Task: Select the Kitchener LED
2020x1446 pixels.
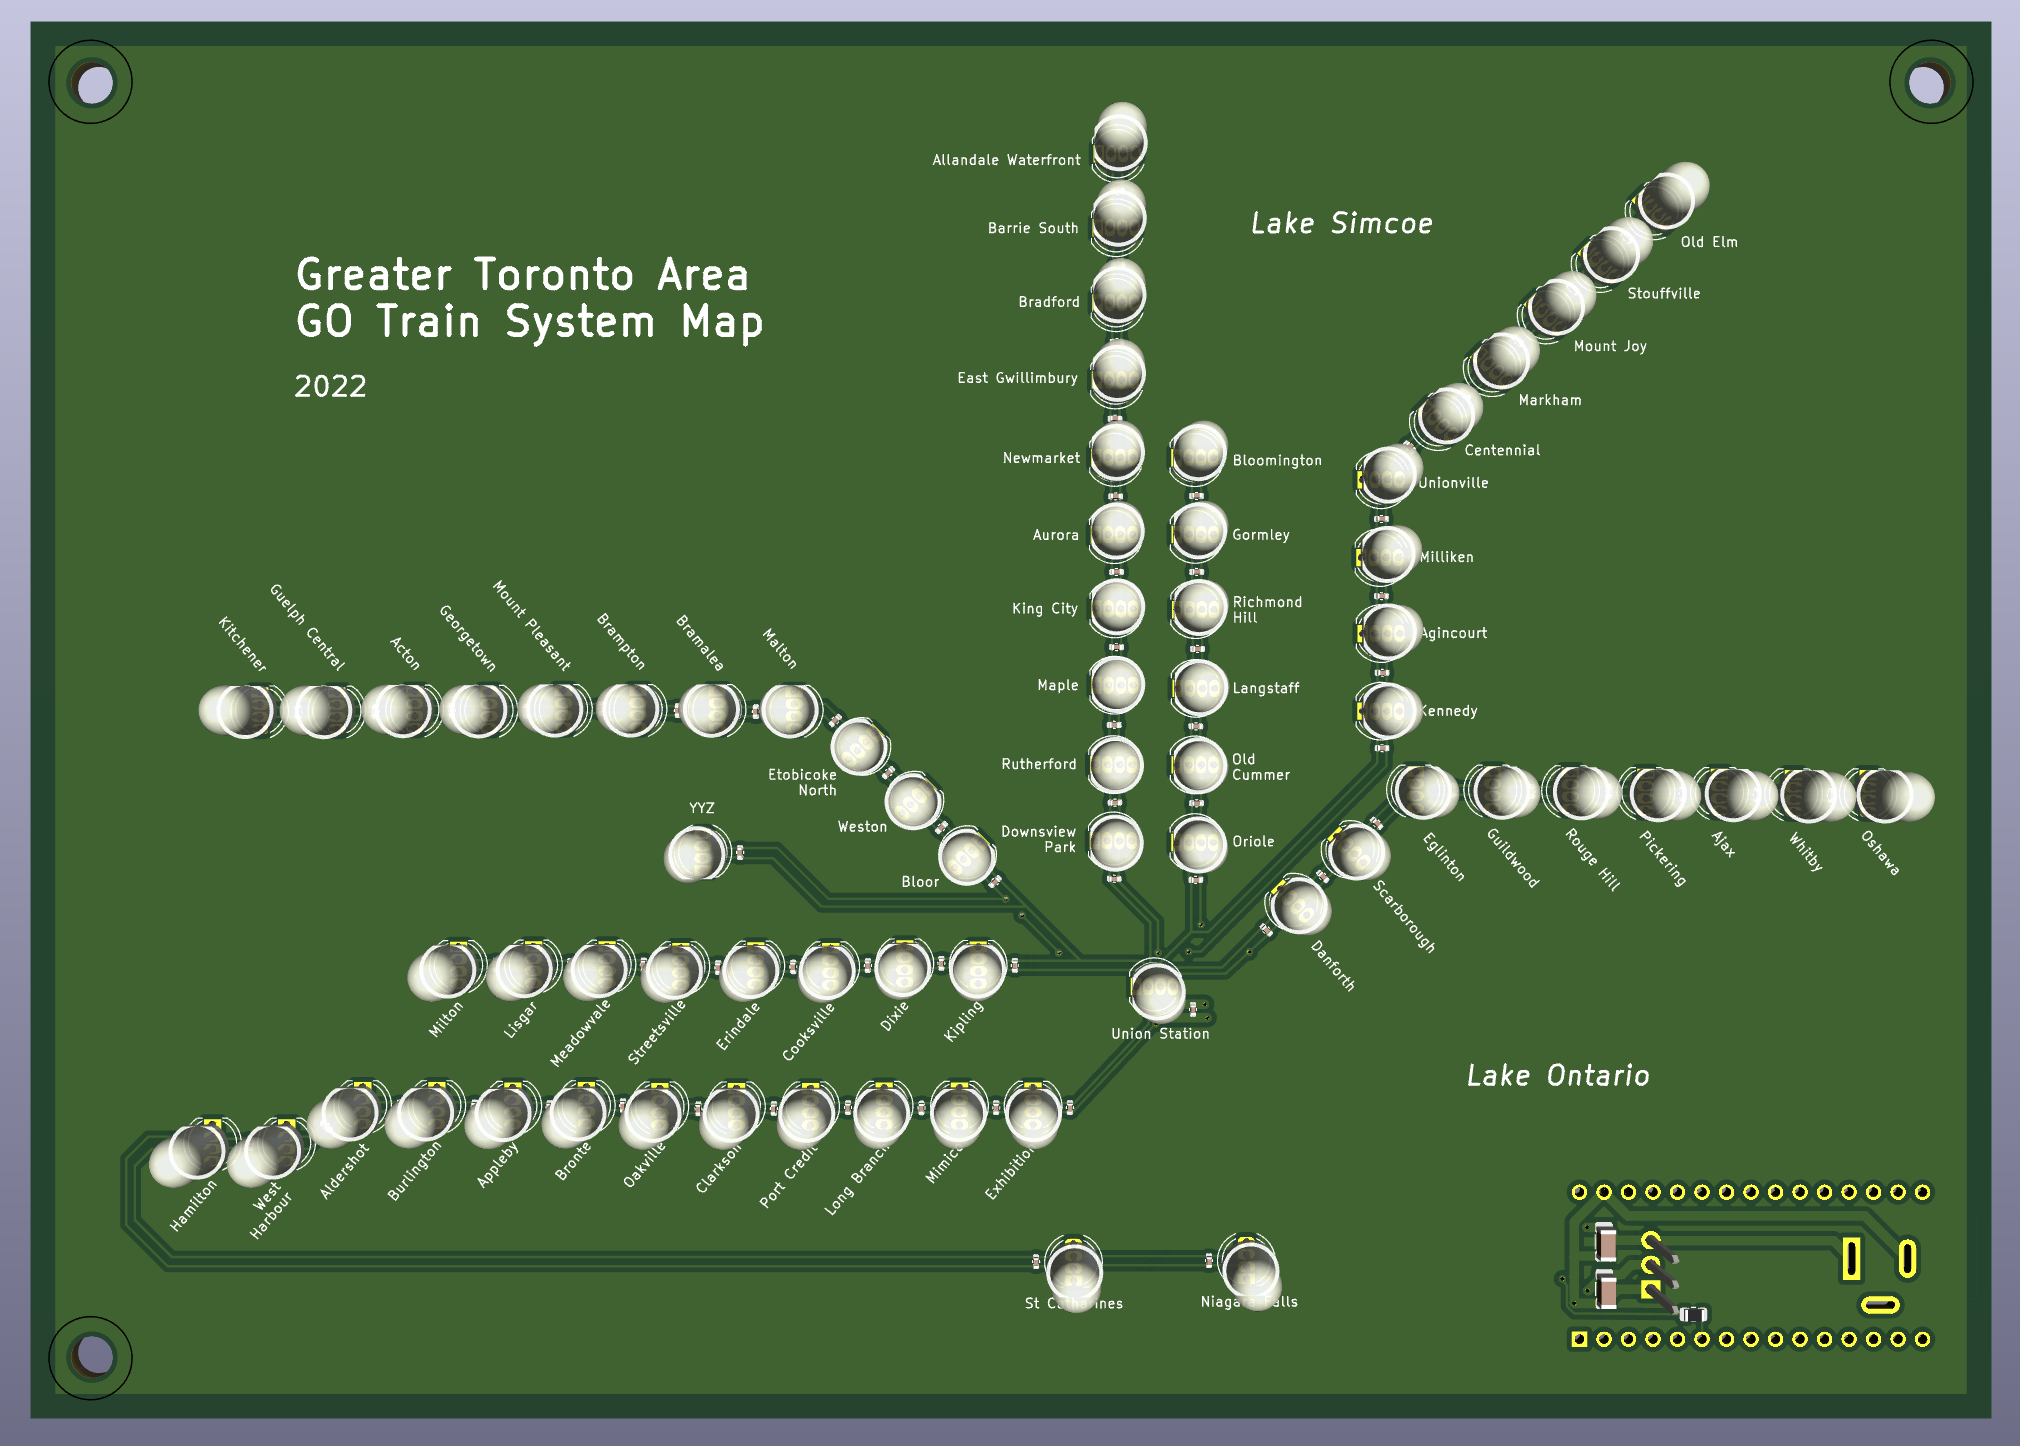Action: [x=238, y=710]
